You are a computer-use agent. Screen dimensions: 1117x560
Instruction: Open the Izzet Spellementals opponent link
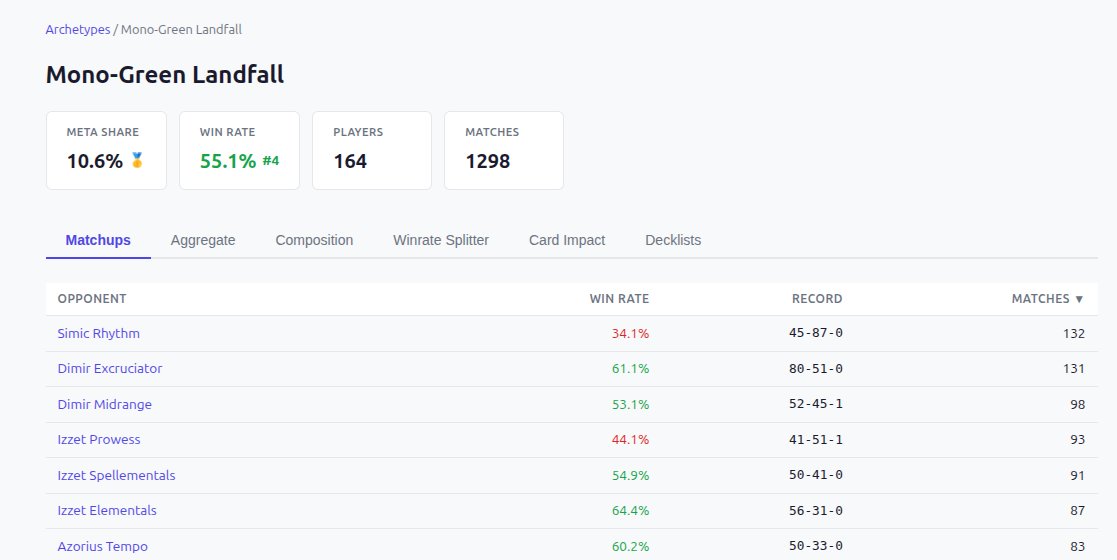click(116, 475)
